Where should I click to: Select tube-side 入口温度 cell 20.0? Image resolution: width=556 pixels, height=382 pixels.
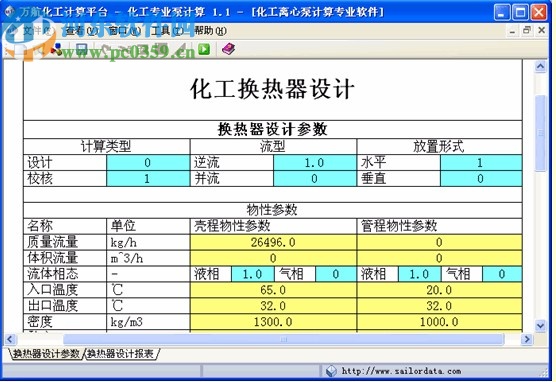pyautogui.click(x=439, y=290)
